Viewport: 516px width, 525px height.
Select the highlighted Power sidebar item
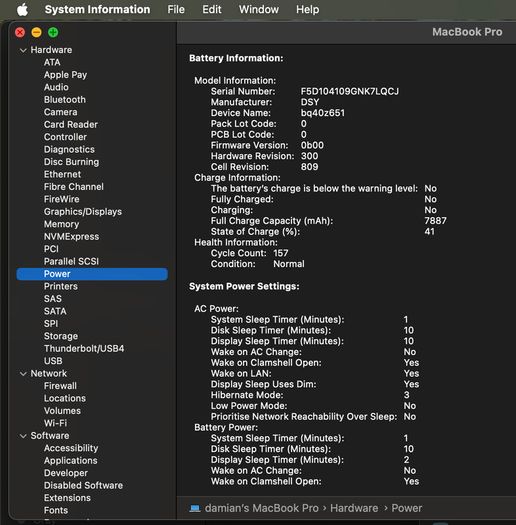coord(92,274)
